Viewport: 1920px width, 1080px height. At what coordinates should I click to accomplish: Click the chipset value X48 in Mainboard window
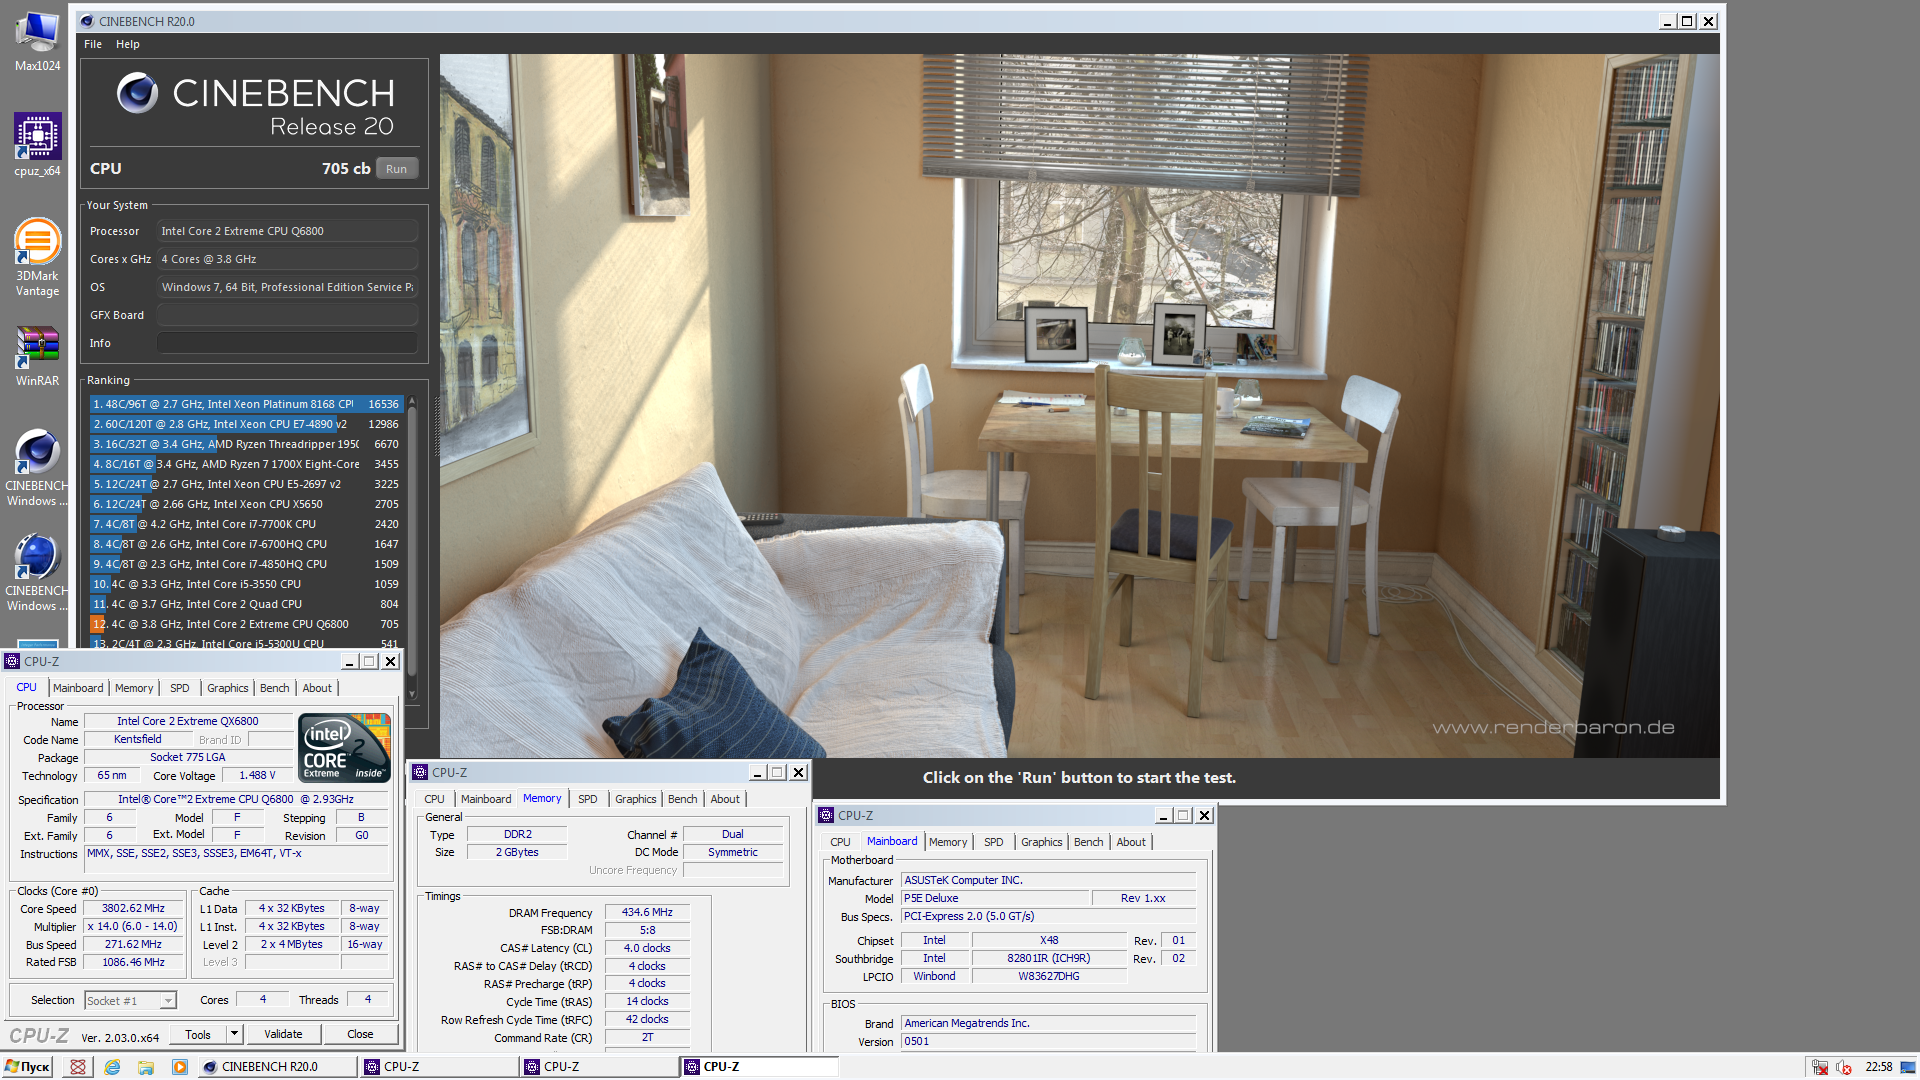pyautogui.click(x=1048, y=940)
